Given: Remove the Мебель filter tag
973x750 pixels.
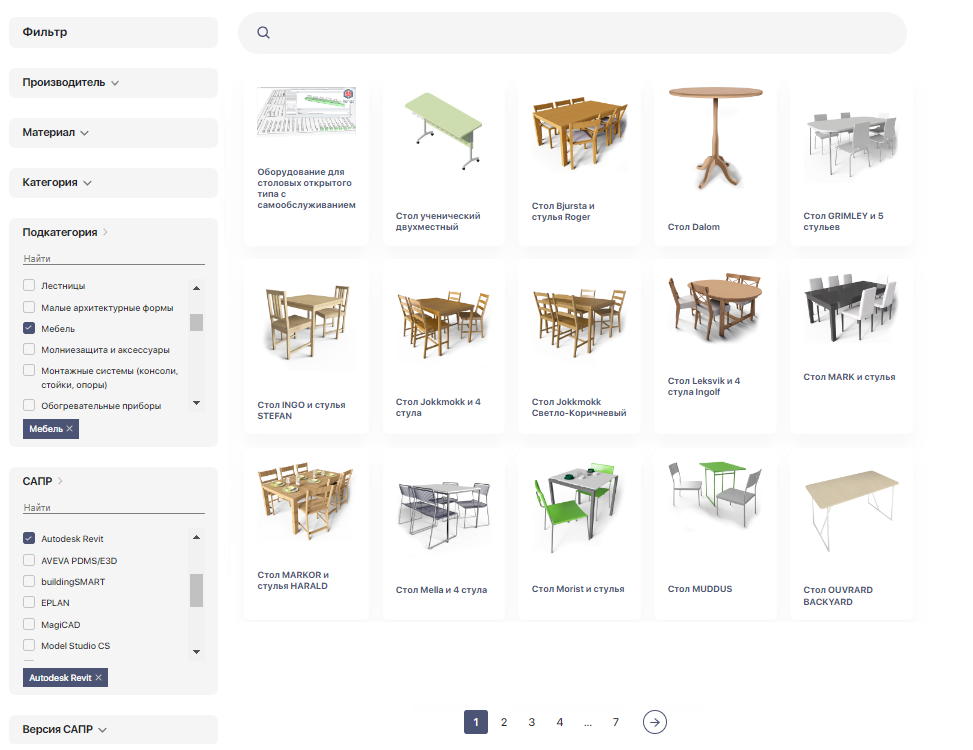Looking at the screenshot, I should 70,429.
